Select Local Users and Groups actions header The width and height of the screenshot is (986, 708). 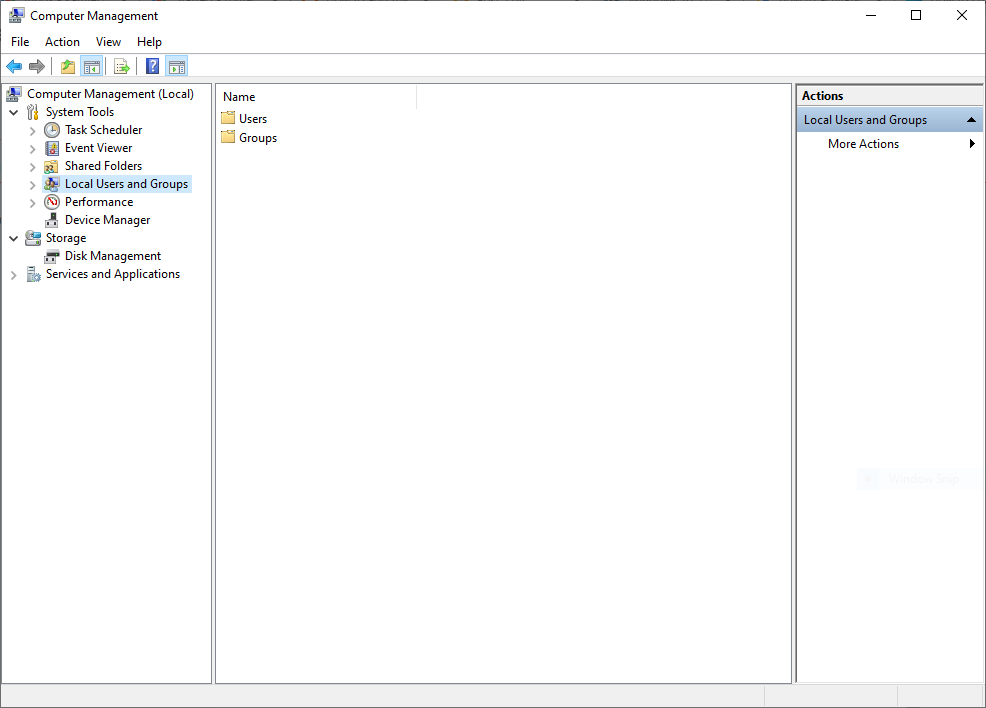889,119
